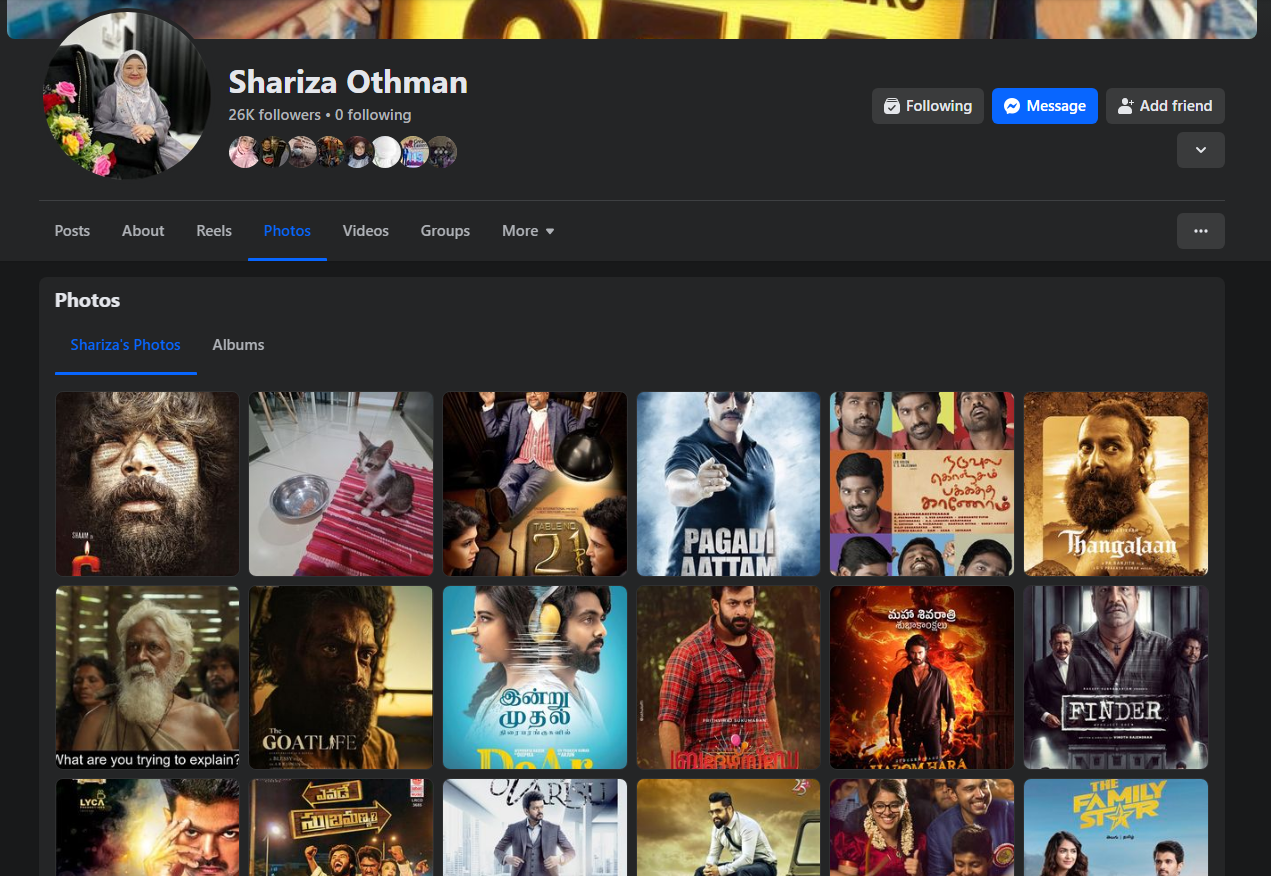Expand the More tab dropdown

pyautogui.click(x=528, y=231)
